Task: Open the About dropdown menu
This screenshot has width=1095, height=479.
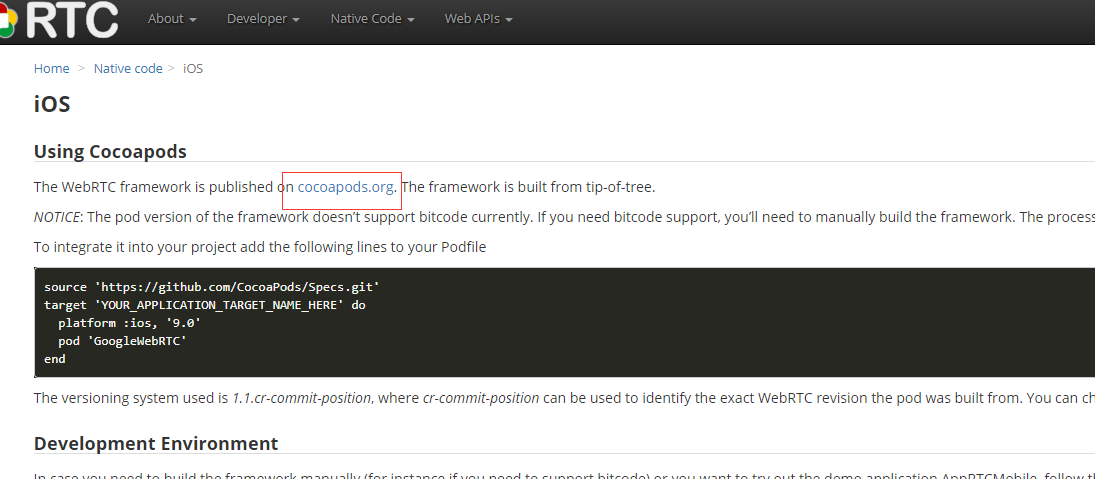Action: [x=172, y=19]
